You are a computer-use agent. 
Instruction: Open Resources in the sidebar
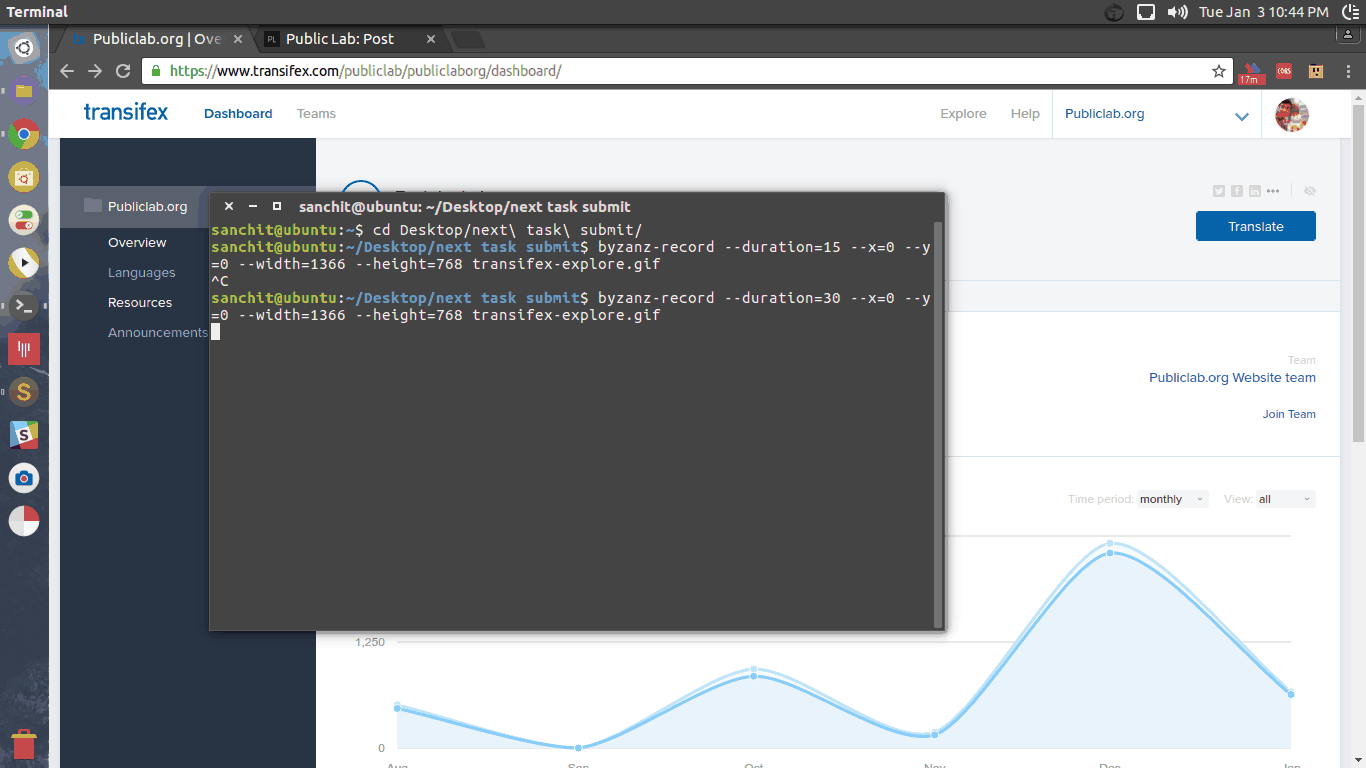[140, 303]
